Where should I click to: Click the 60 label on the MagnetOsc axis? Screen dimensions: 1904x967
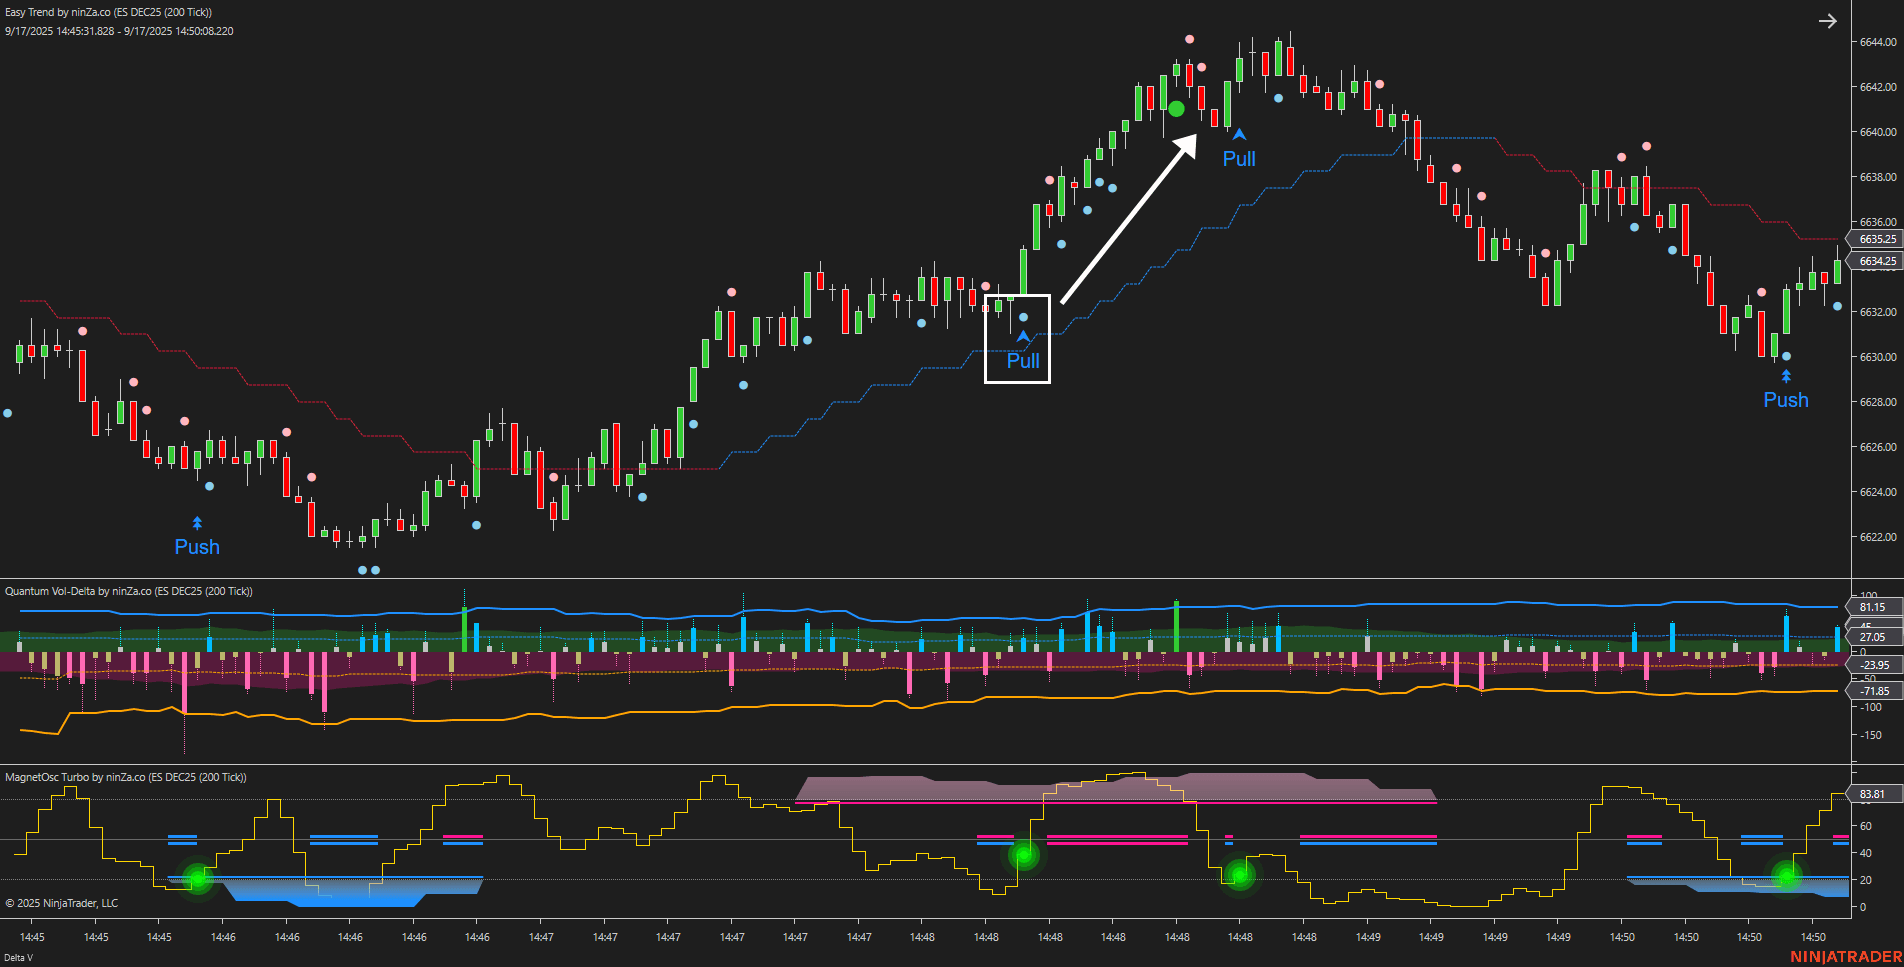[1866, 826]
